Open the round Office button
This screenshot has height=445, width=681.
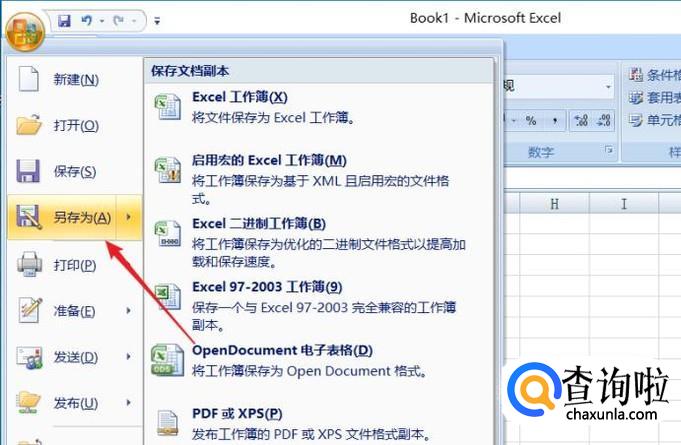tap(25, 31)
